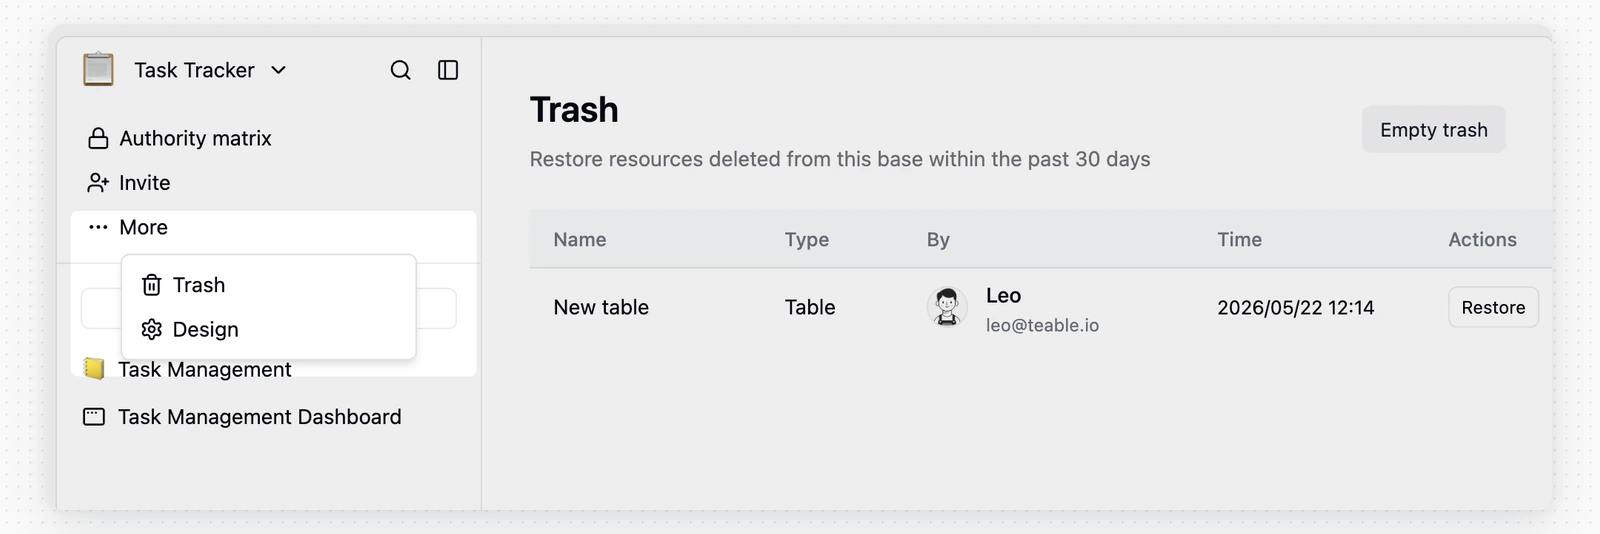Click the Authority matrix lock icon
This screenshot has width=1600, height=534.
coord(98,138)
